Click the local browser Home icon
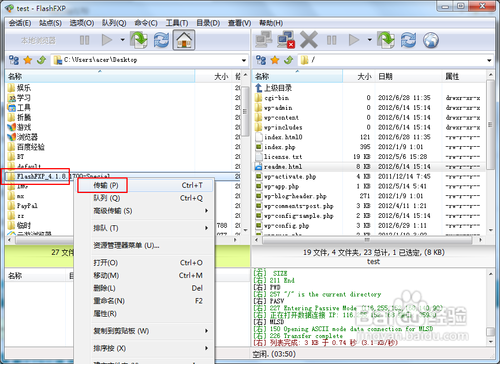This screenshot has width=501, height=365. [x=184, y=40]
